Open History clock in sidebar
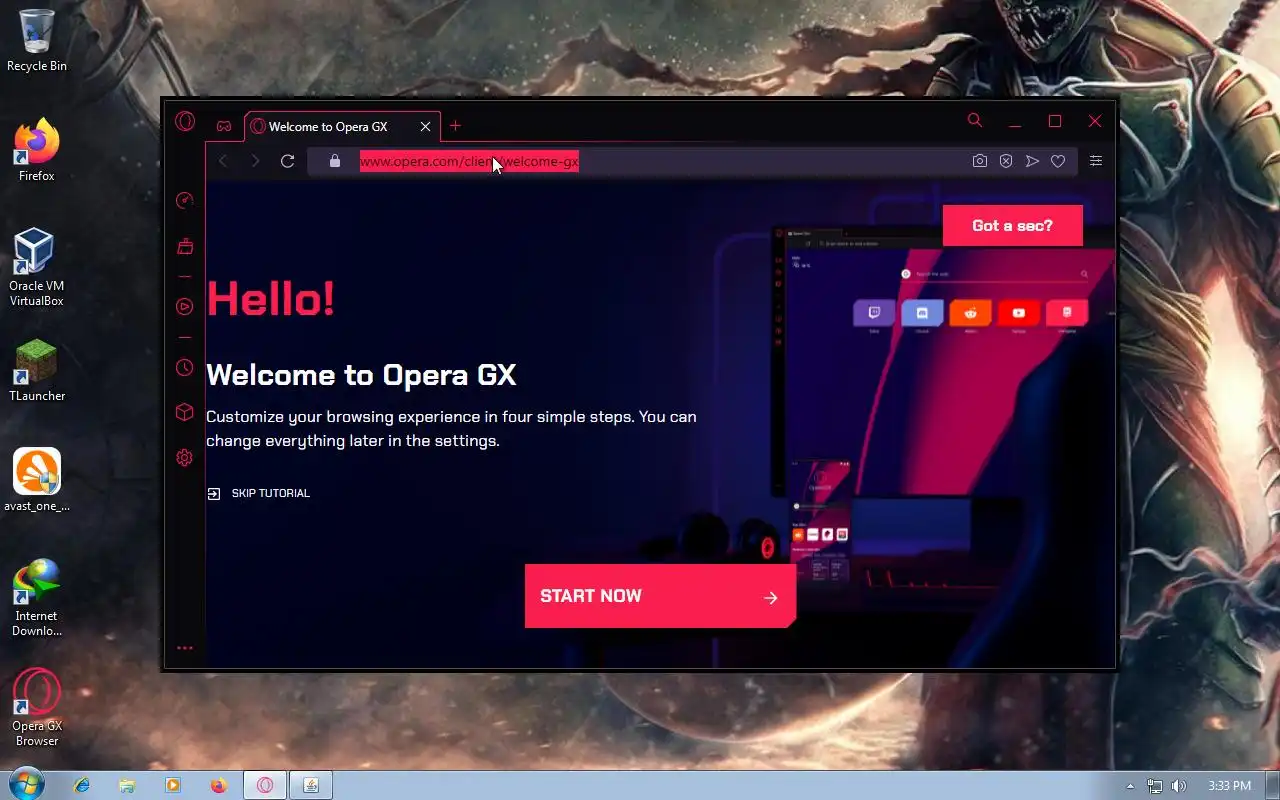This screenshot has height=800, width=1280. click(x=184, y=368)
